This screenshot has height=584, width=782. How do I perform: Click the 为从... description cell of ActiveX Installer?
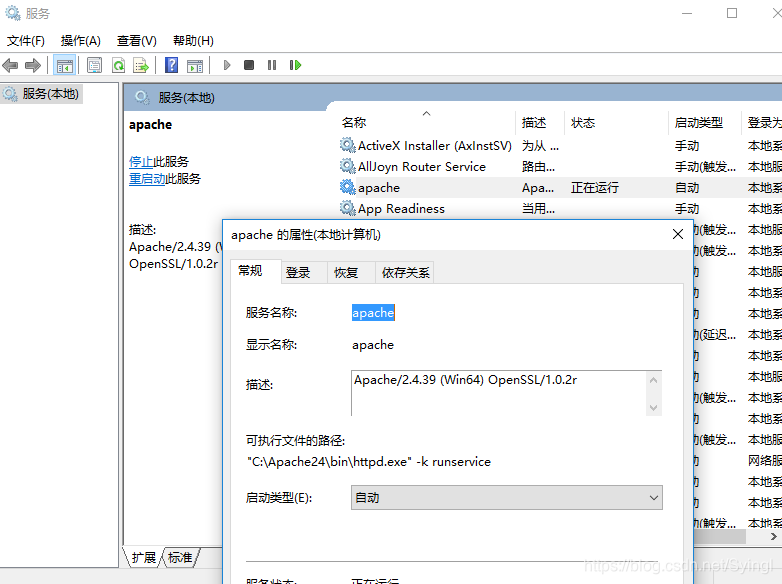(x=540, y=146)
